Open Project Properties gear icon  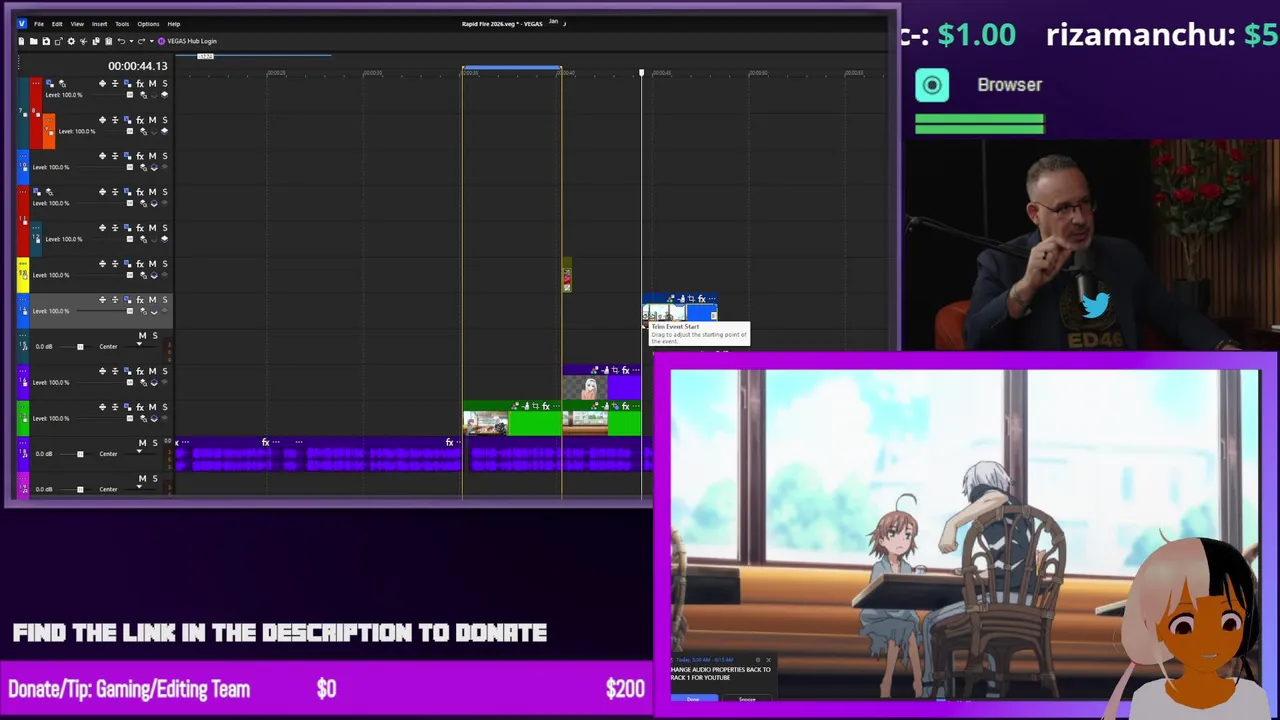coord(71,41)
